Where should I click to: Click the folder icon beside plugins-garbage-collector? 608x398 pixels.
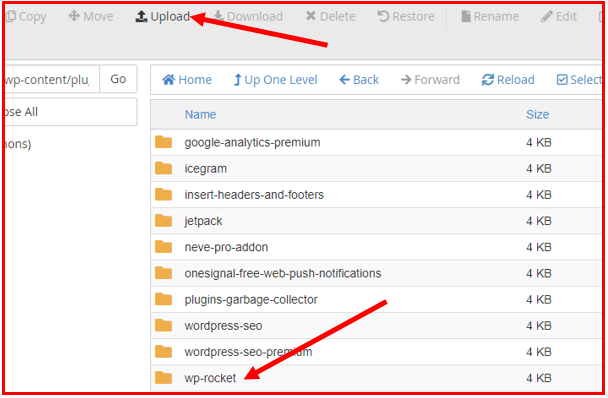(163, 299)
